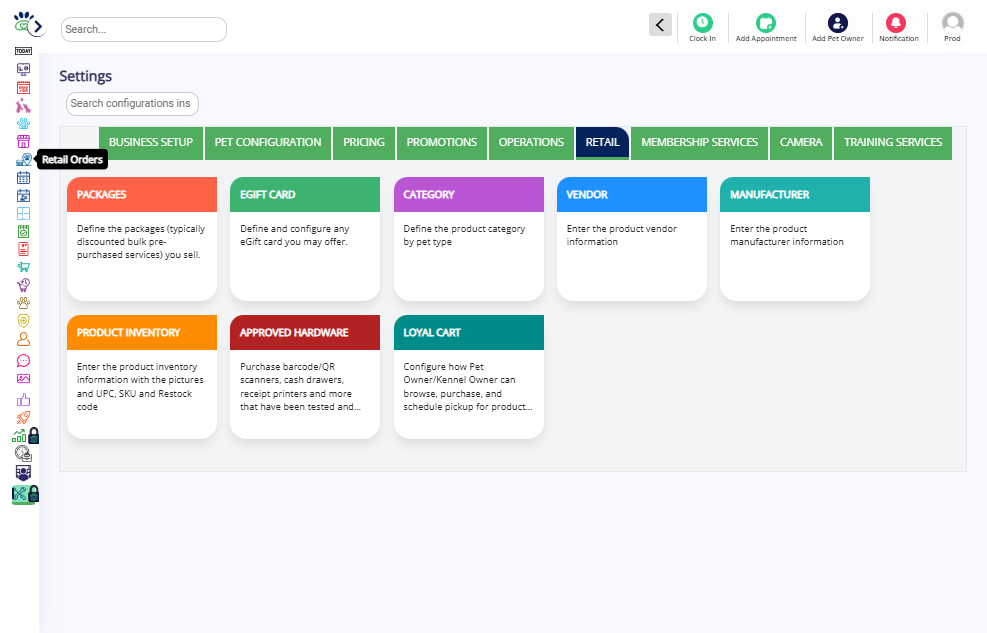
Task: Open the Packages settings card
Action: [142, 238]
